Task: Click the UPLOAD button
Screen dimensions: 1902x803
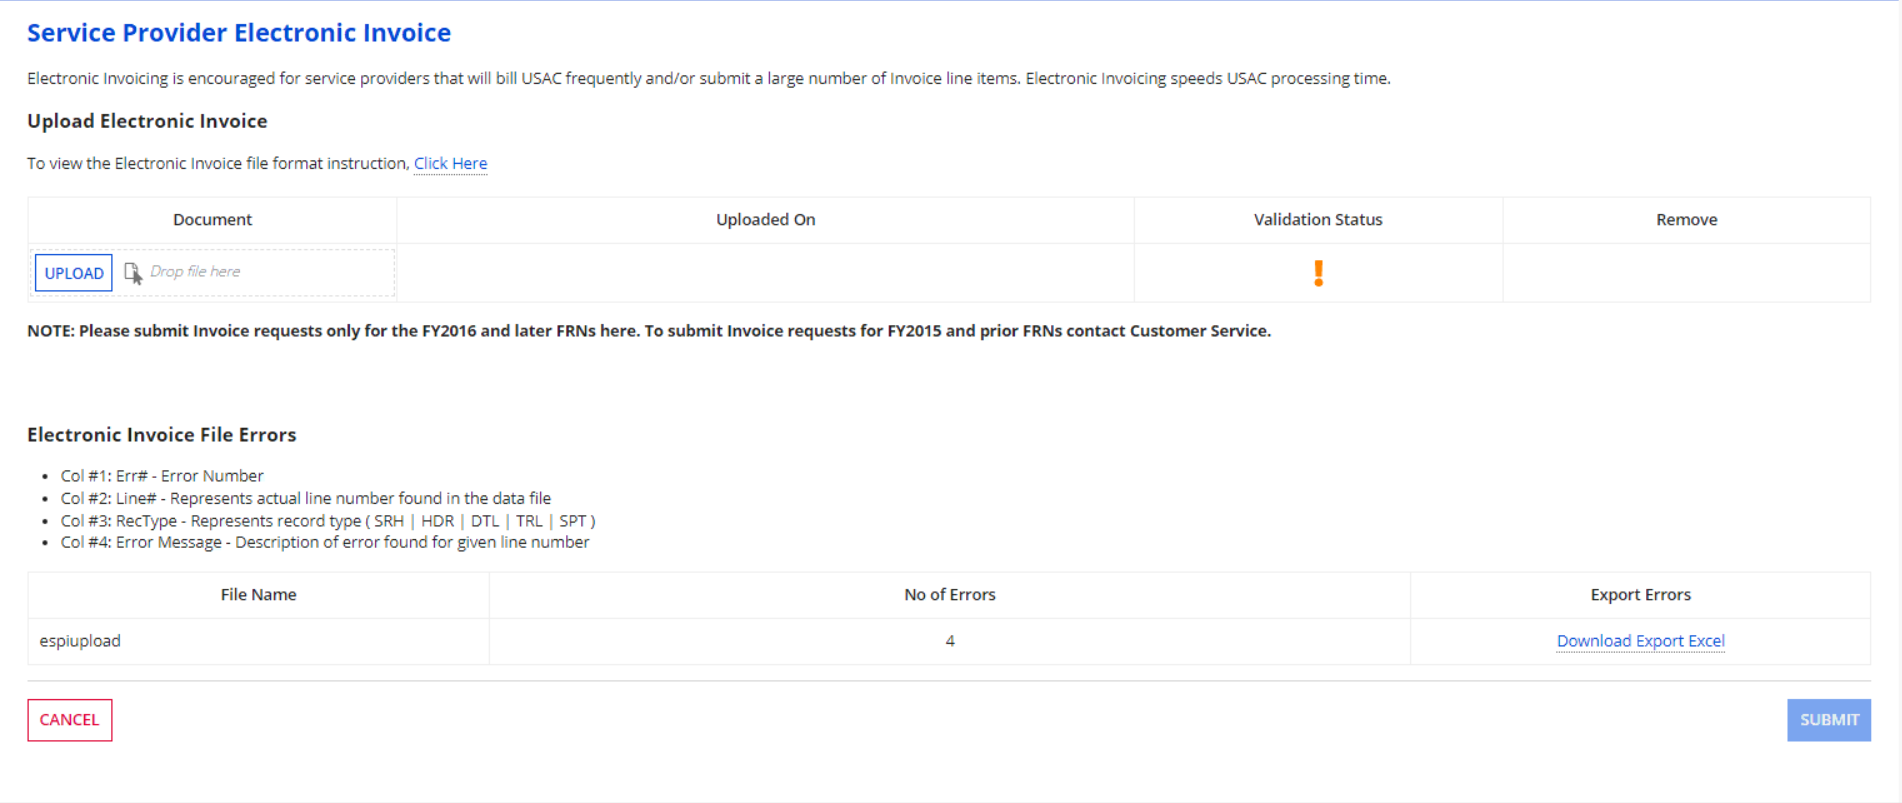Action: (74, 273)
